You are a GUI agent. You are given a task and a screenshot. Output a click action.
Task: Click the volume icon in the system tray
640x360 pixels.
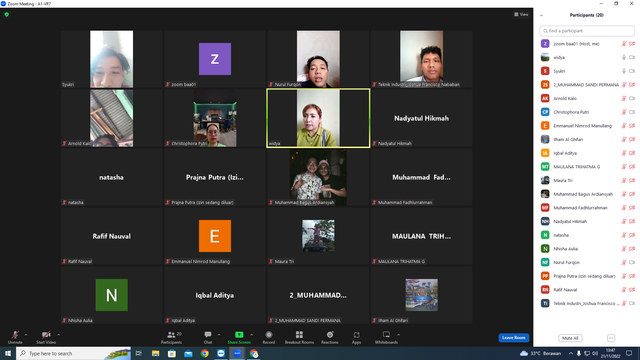595,353
